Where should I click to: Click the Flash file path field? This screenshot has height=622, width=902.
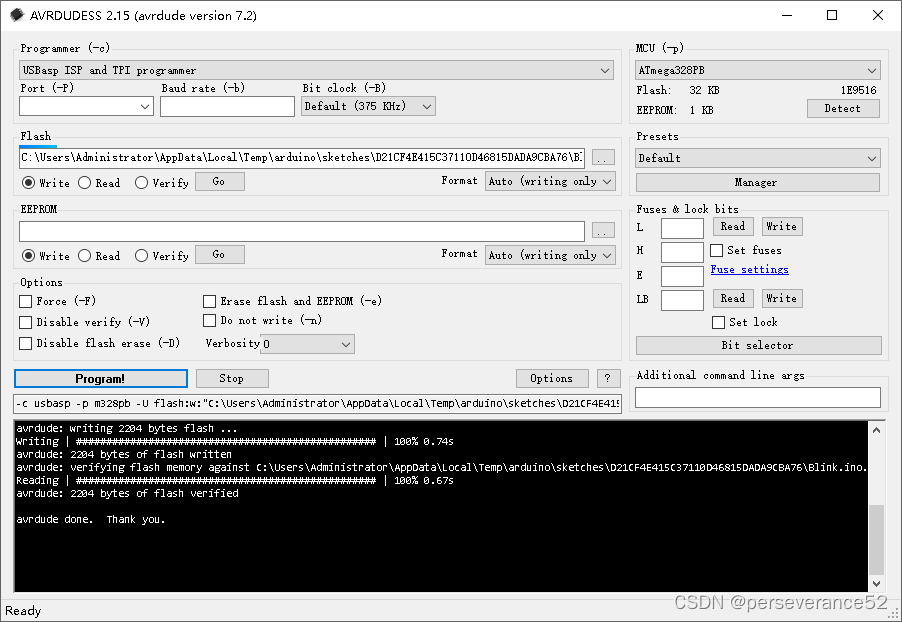coord(302,158)
